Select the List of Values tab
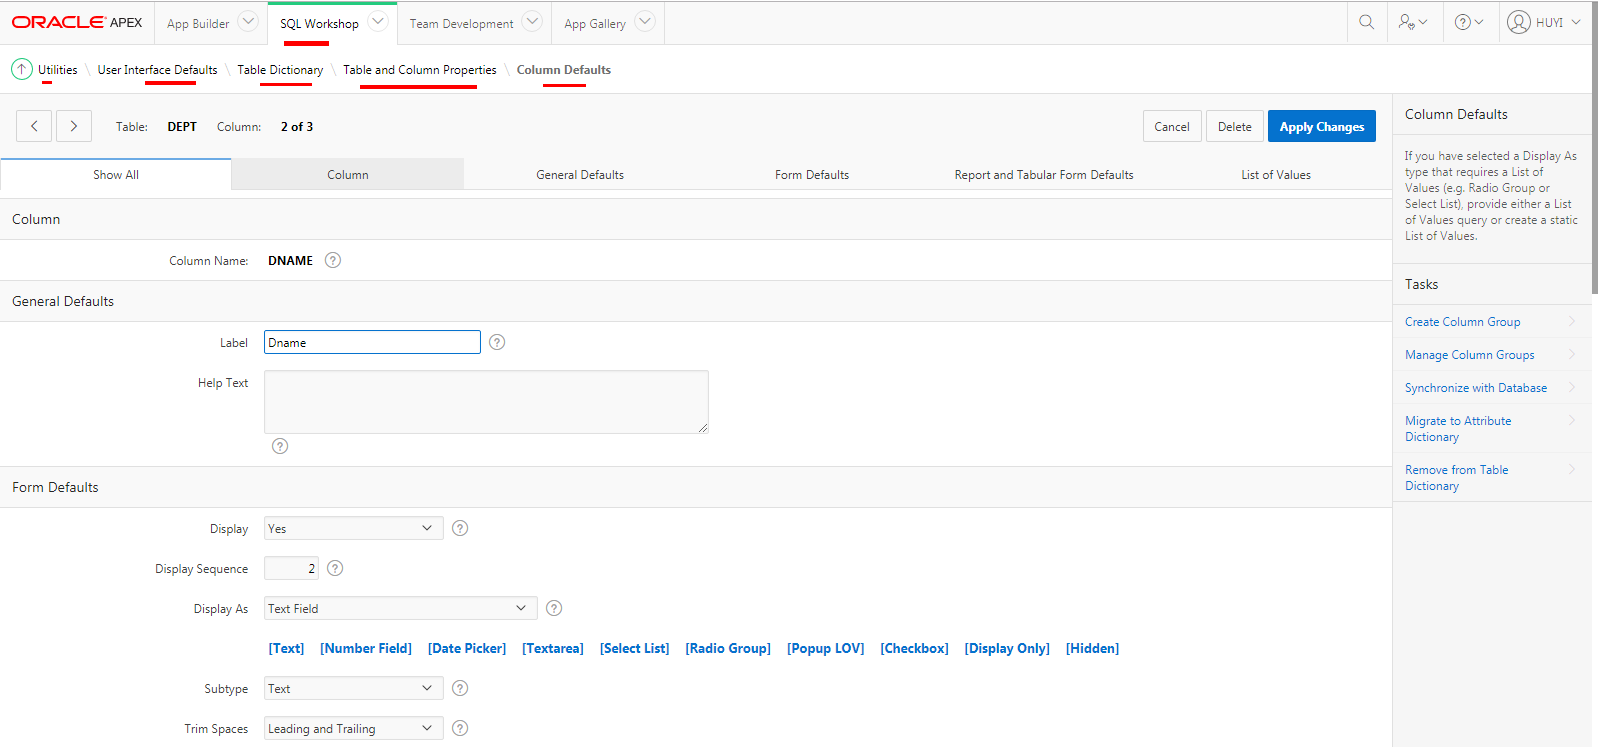1598x747 pixels. [1275, 175]
